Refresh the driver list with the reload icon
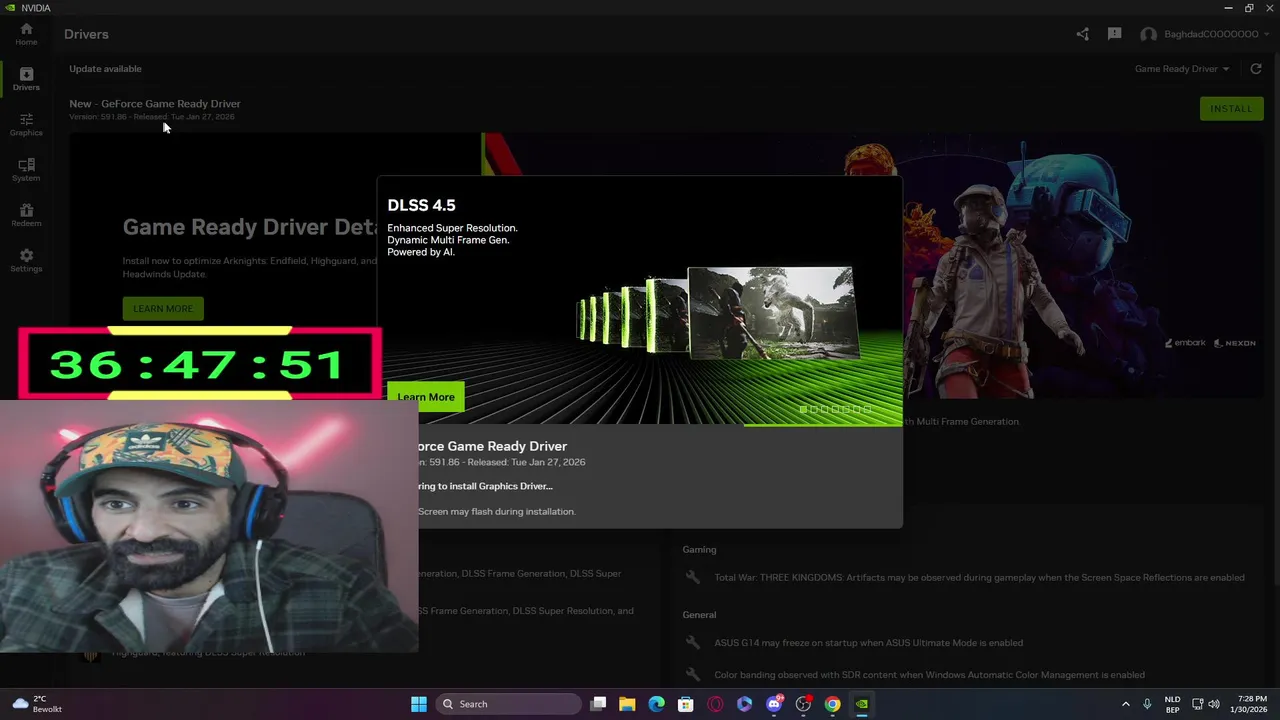This screenshot has height=720, width=1280. (1256, 69)
